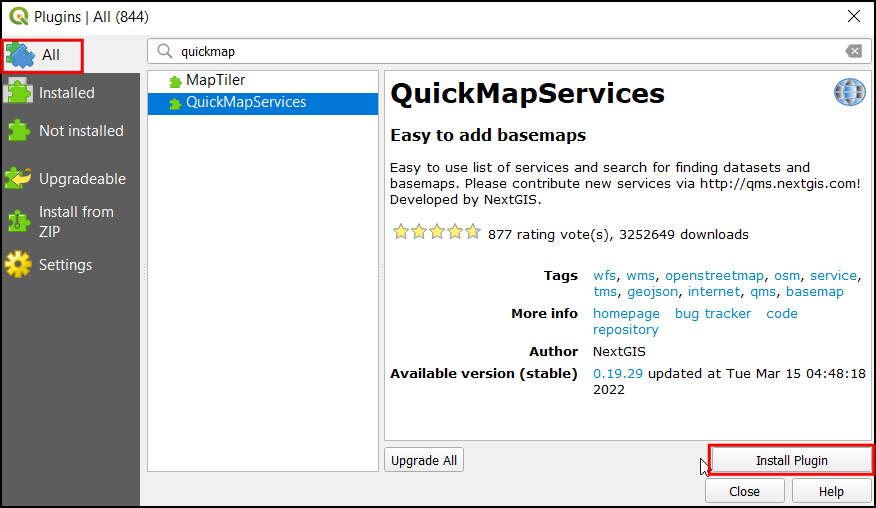Click the search magnifier icon

click(164, 51)
